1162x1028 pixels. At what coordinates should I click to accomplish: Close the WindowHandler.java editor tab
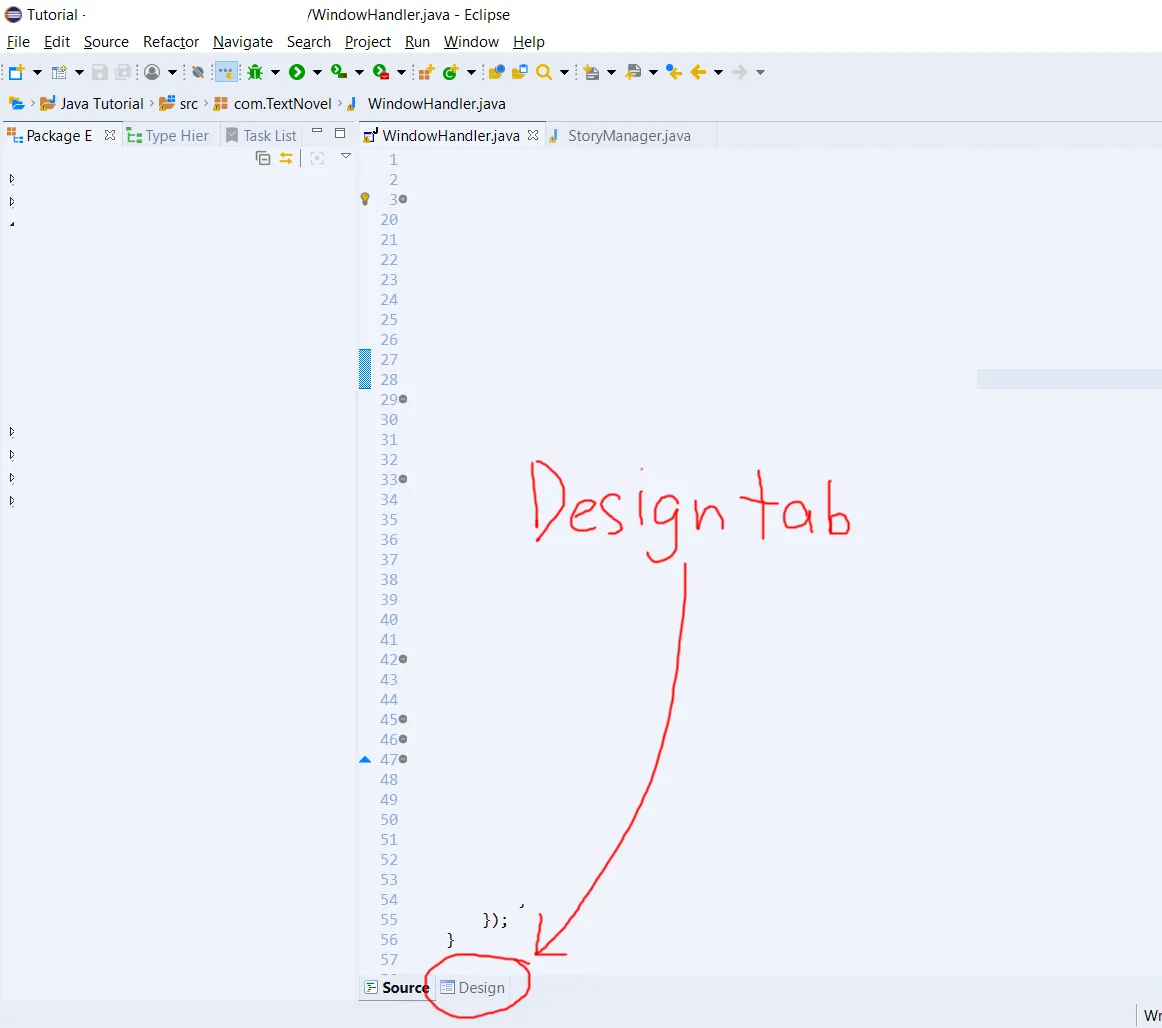[x=533, y=135]
